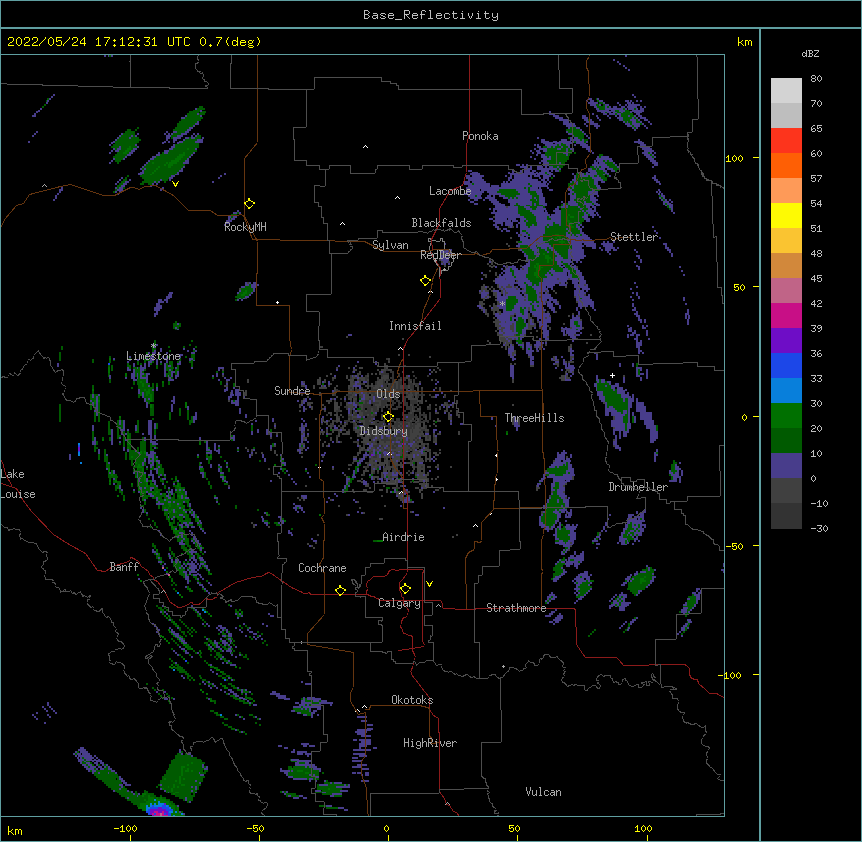This screenshot has width=862, height=842.
Task: Select the 65 dBZ red legend swatch
Action: tap(786, 141)
